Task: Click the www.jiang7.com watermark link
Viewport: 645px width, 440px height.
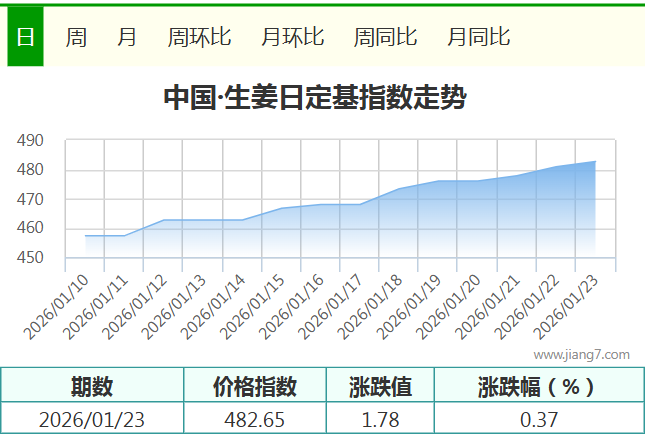Action: click(581, 354)
